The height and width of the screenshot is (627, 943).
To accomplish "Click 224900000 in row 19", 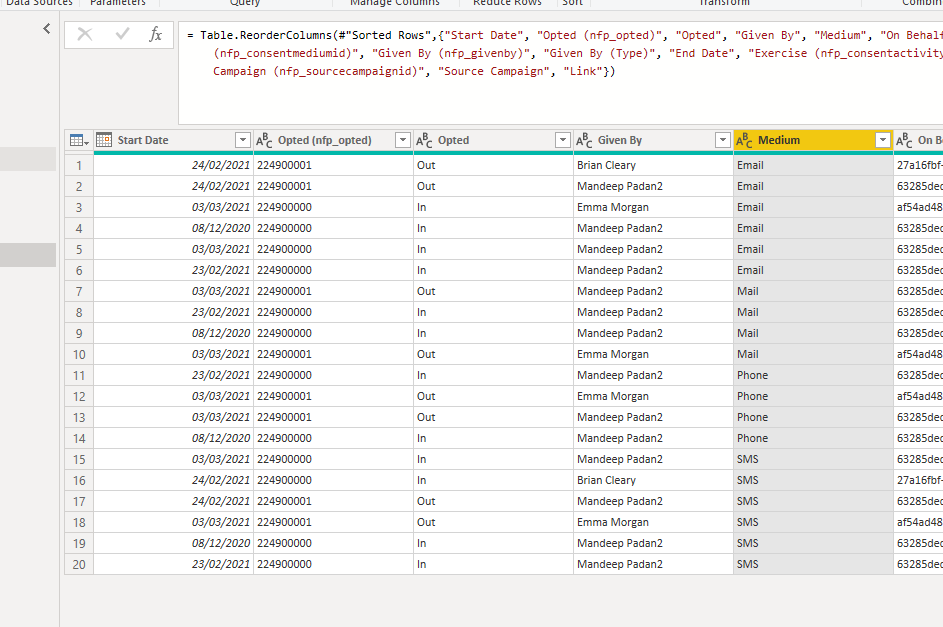I will pyautogui.click(x=284, y=543).
